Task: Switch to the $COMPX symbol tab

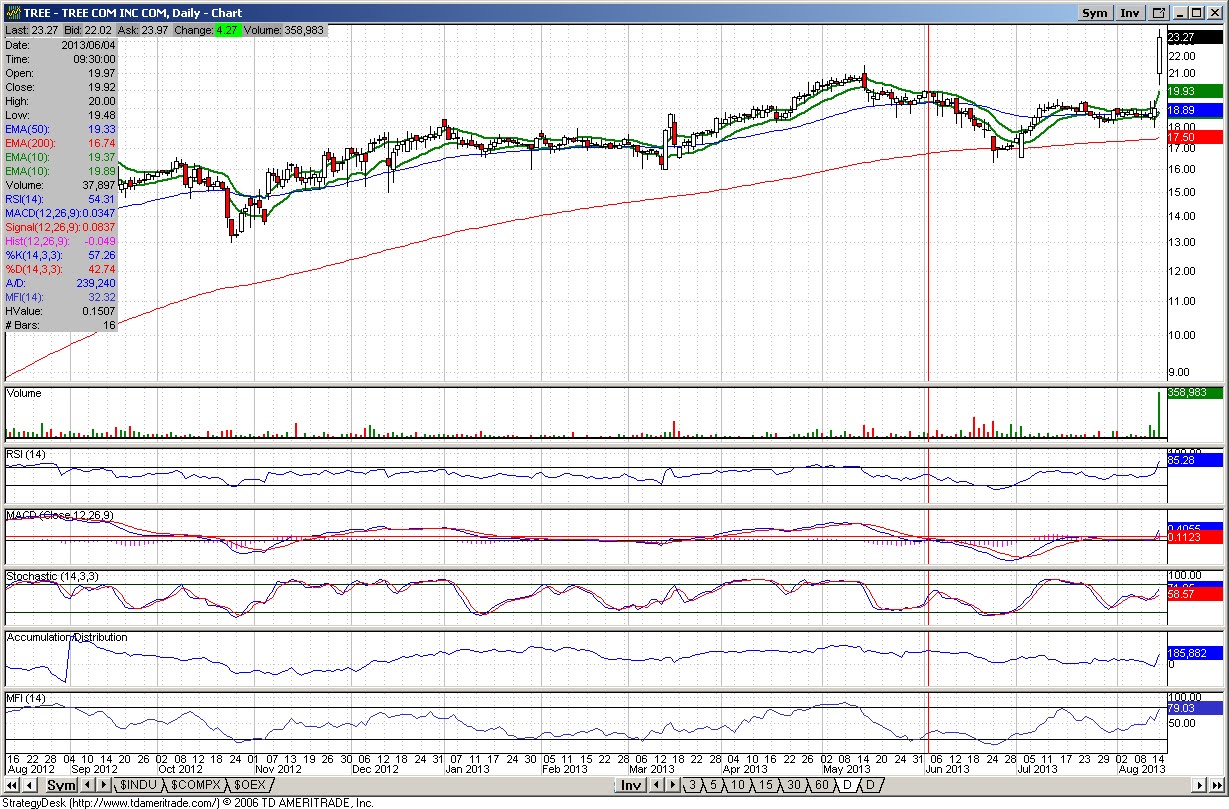Action: point(195,786)
